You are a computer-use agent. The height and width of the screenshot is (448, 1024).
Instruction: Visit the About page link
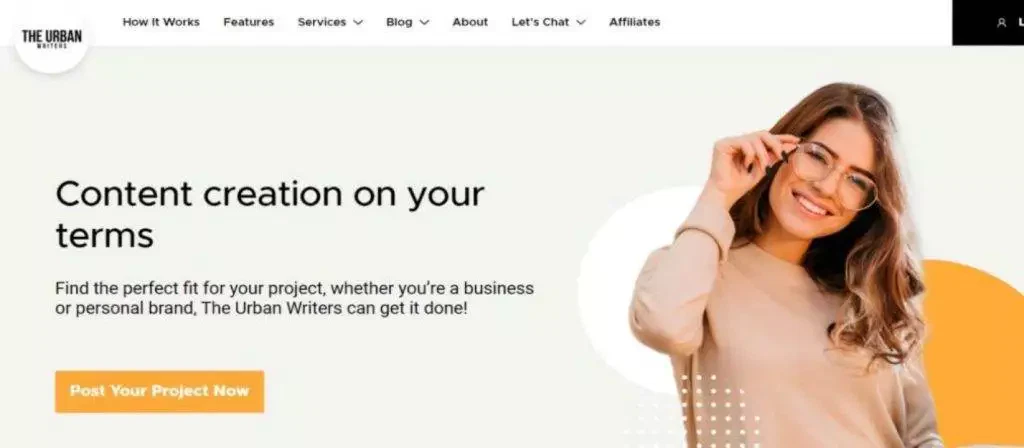point(470,22)
